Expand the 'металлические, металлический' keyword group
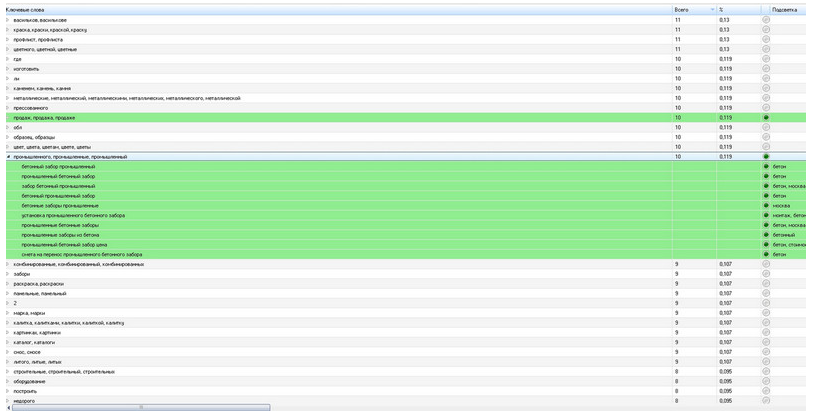Viewport: 814px width, 420px height. 7,98
